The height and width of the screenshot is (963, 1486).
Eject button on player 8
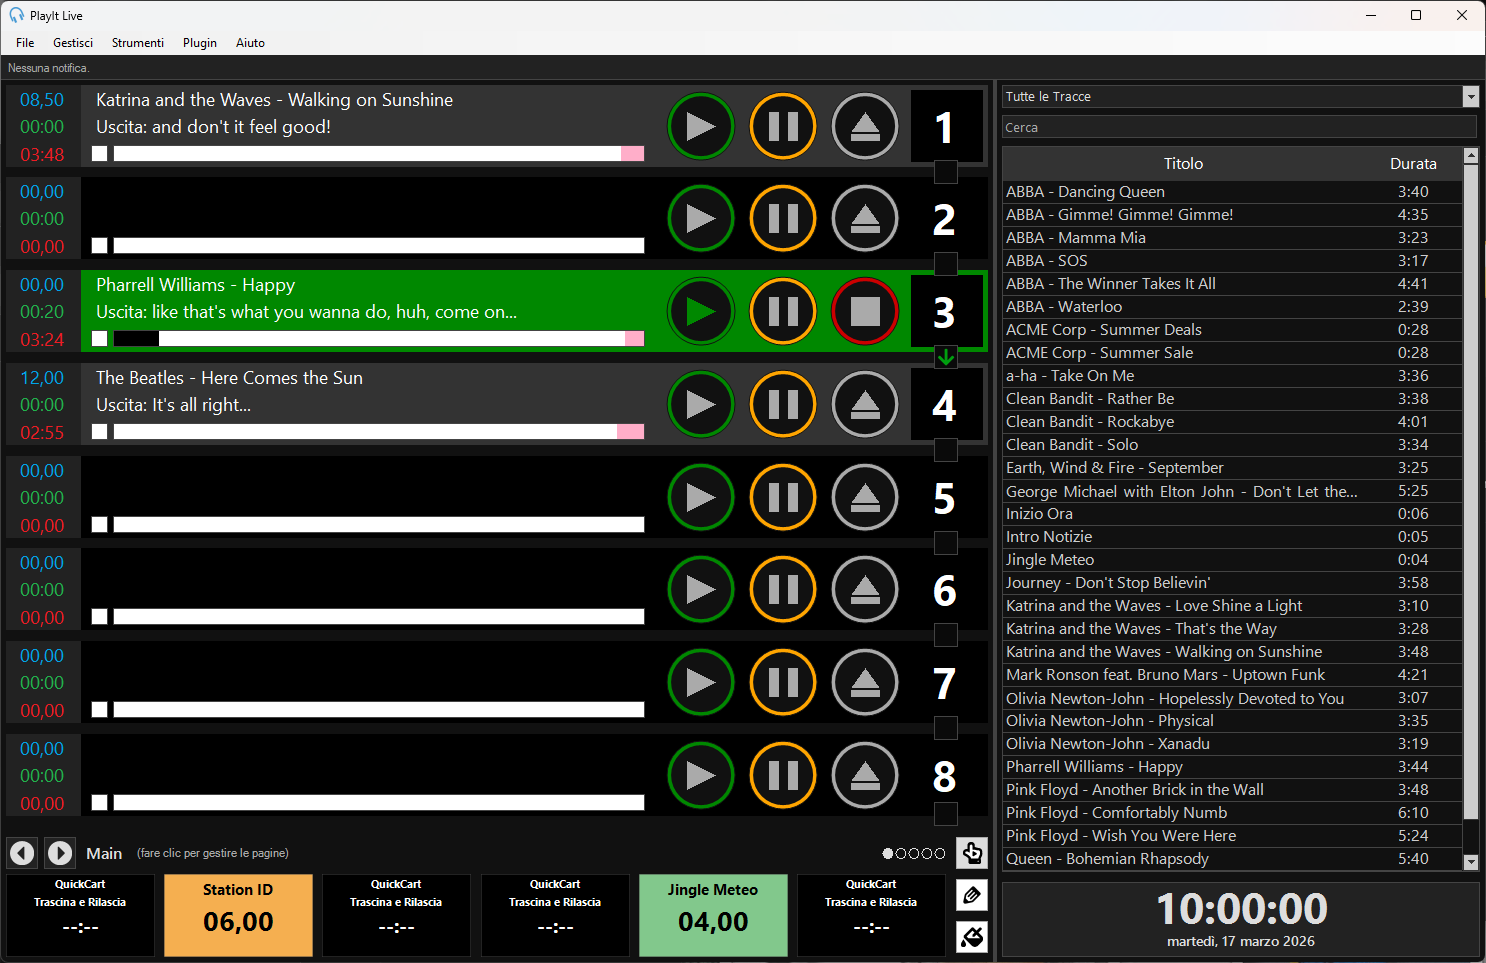coord(865,776)
